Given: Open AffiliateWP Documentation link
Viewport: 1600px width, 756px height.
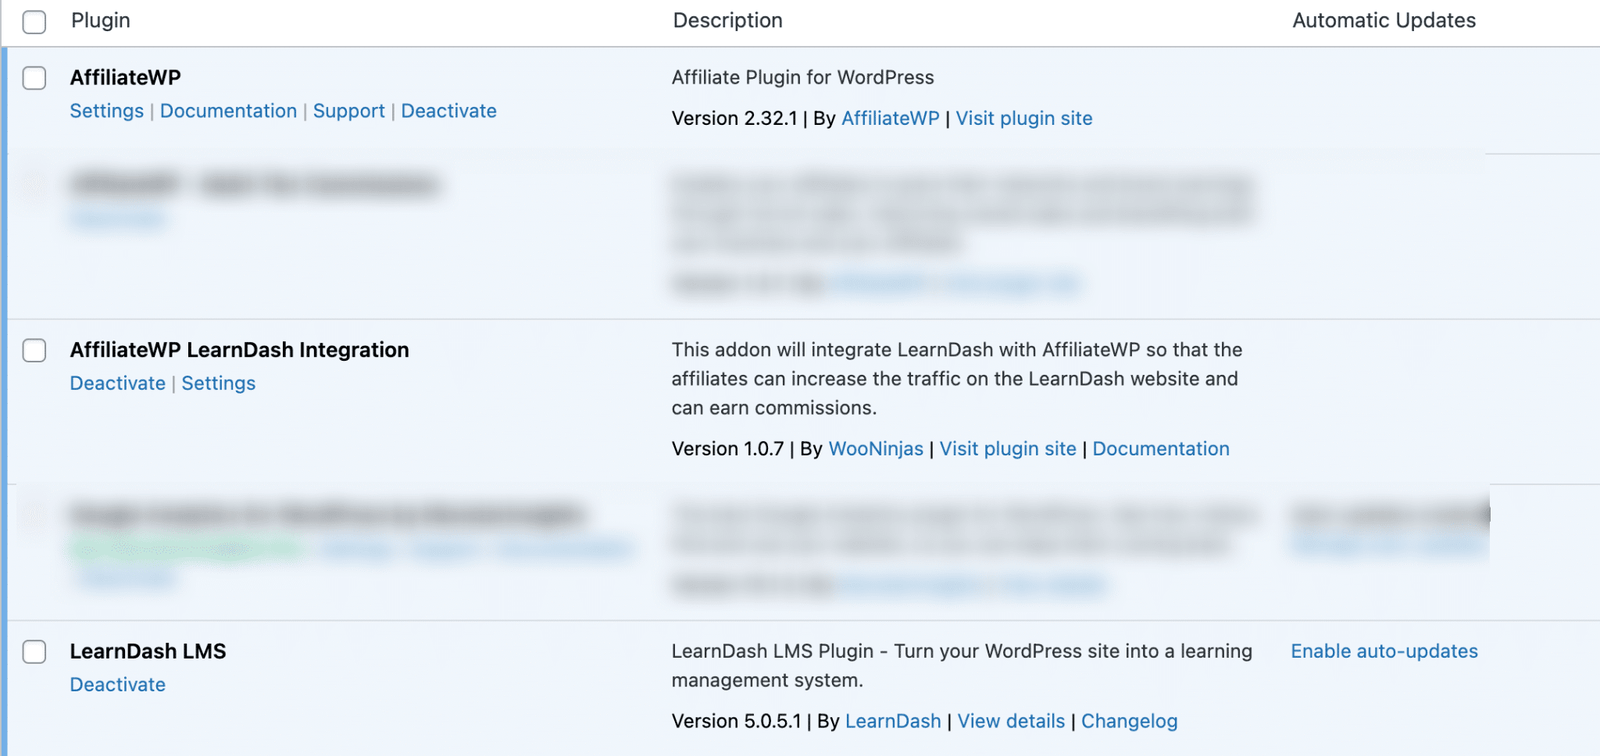Looking at the screenshot, I should [228, 111].
